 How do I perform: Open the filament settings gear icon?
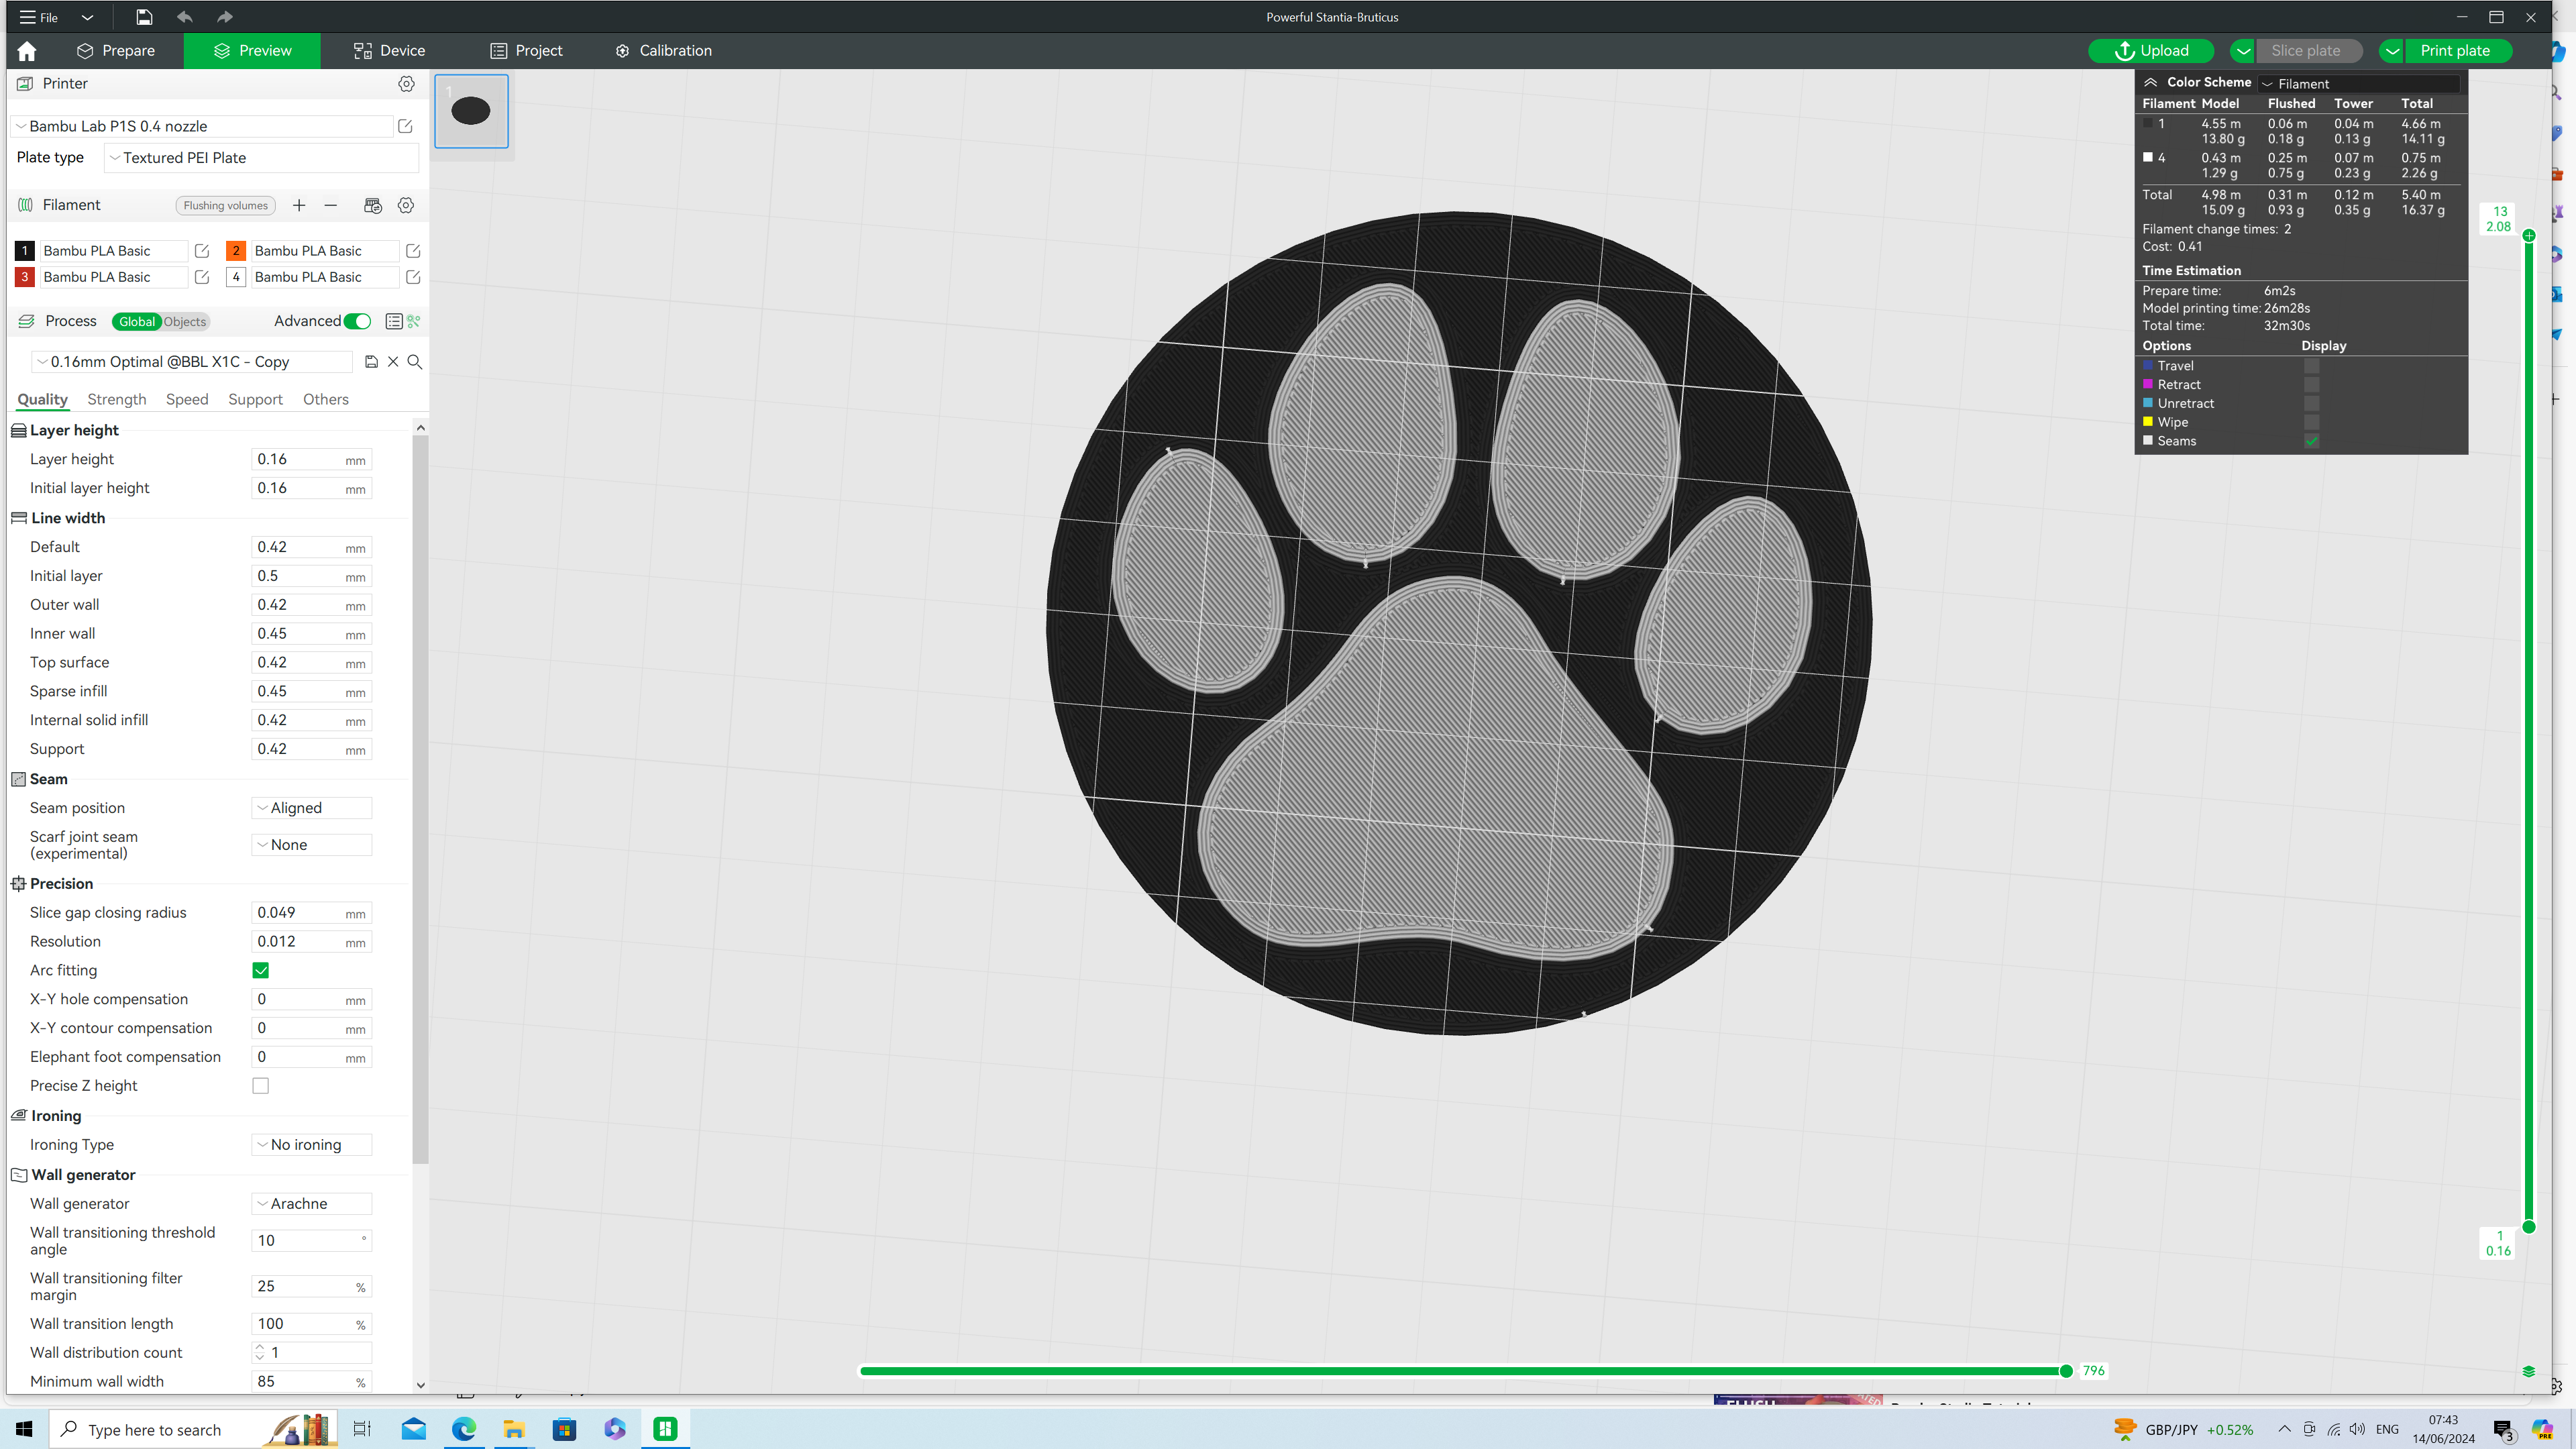406,205
